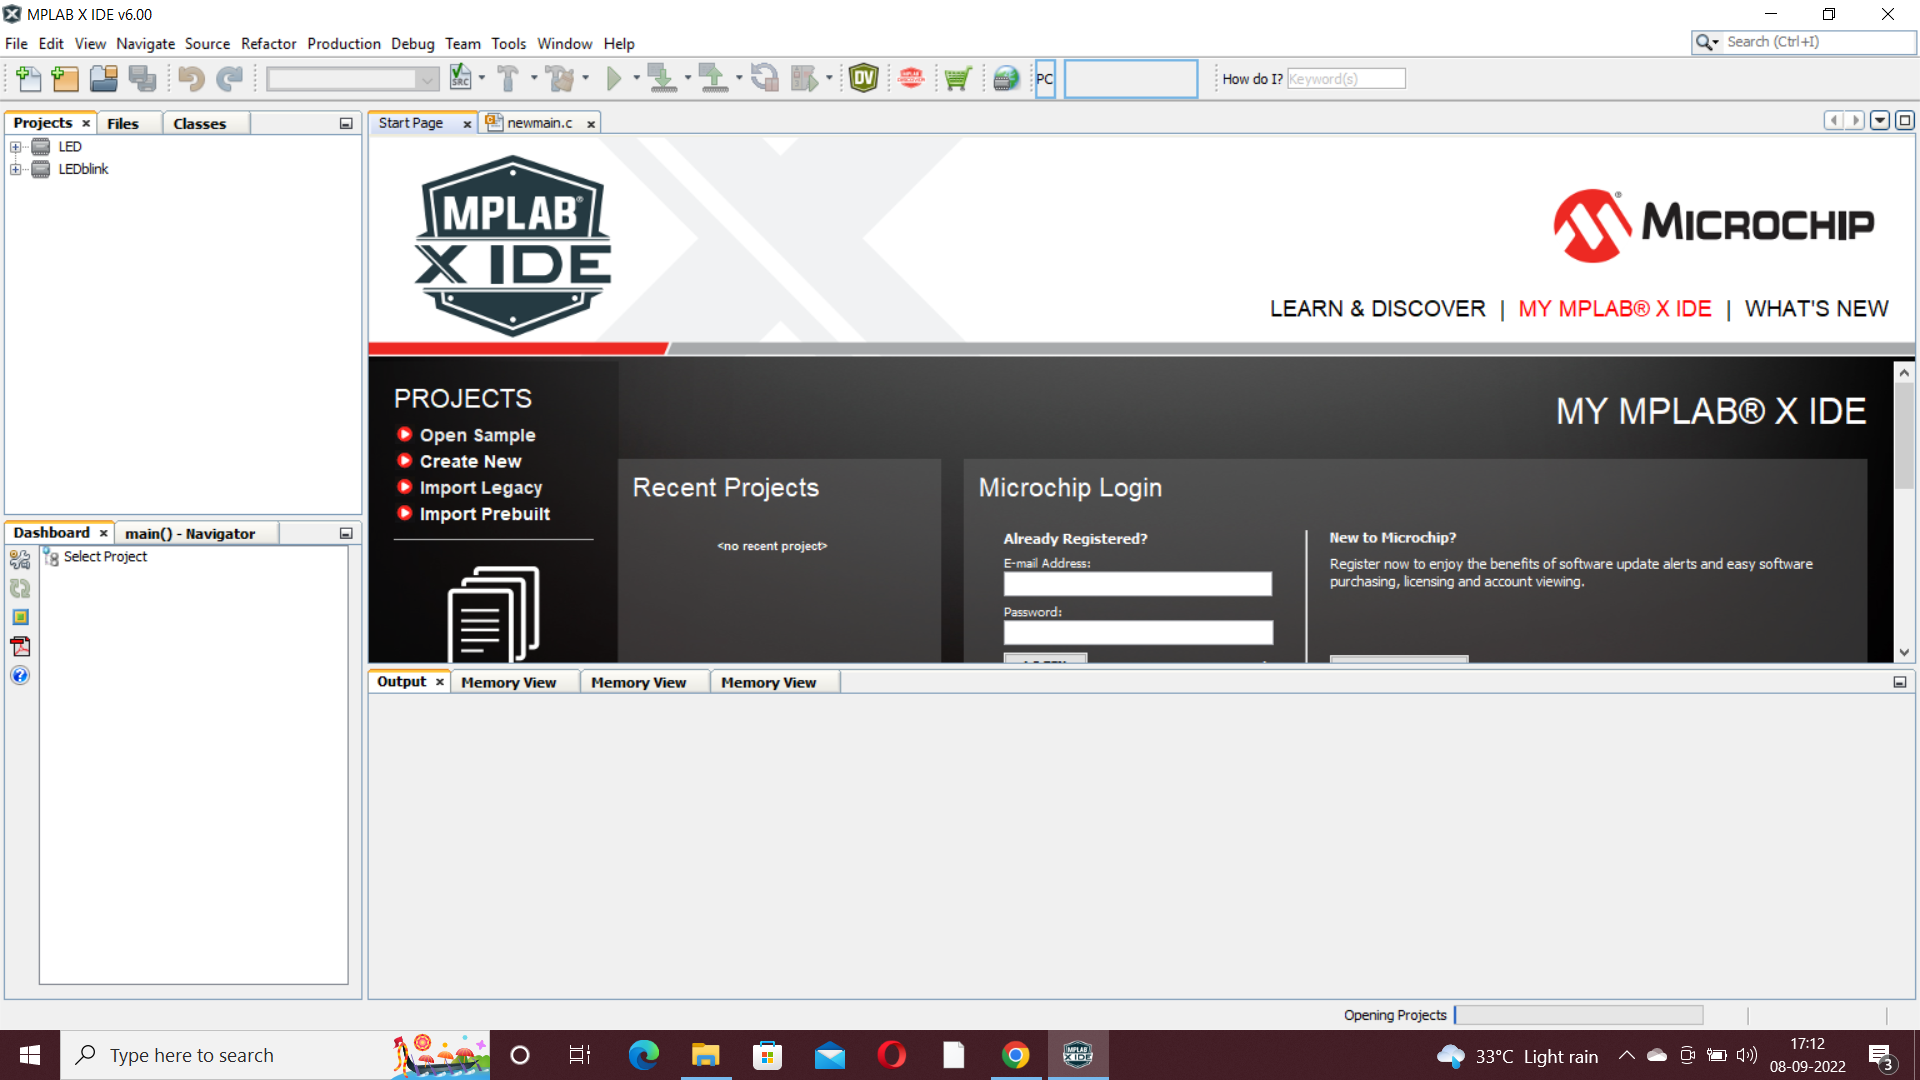Open the project configuration combo box
This screenshot has height=1080, width=1920.
click(x=353, y=78)
